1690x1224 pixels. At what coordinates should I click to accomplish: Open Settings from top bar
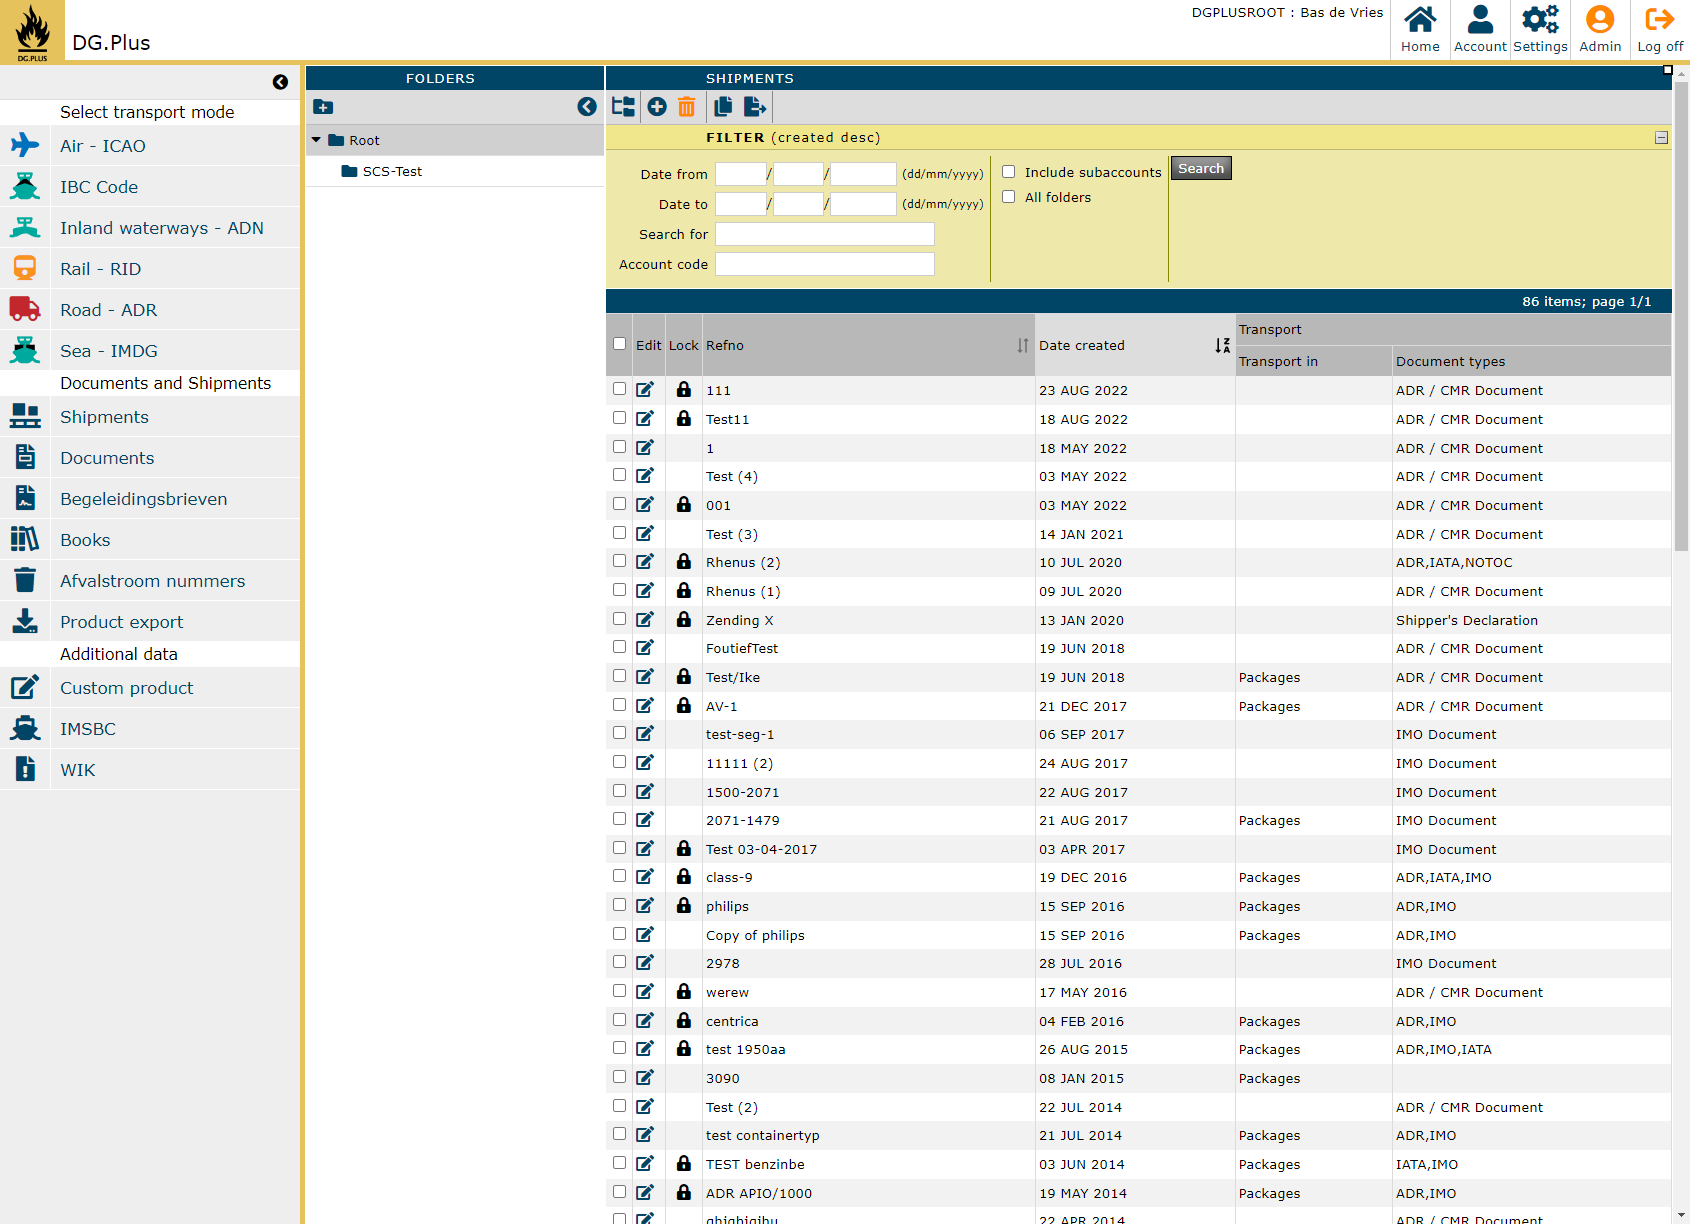[x=1540, y=29]
